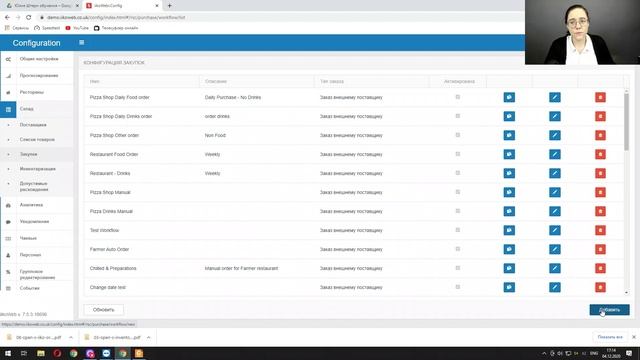Toggle activated checkbox for Pizza Shop Manual
The height and width of the screenshot is (360, 640).
(458, 192)
